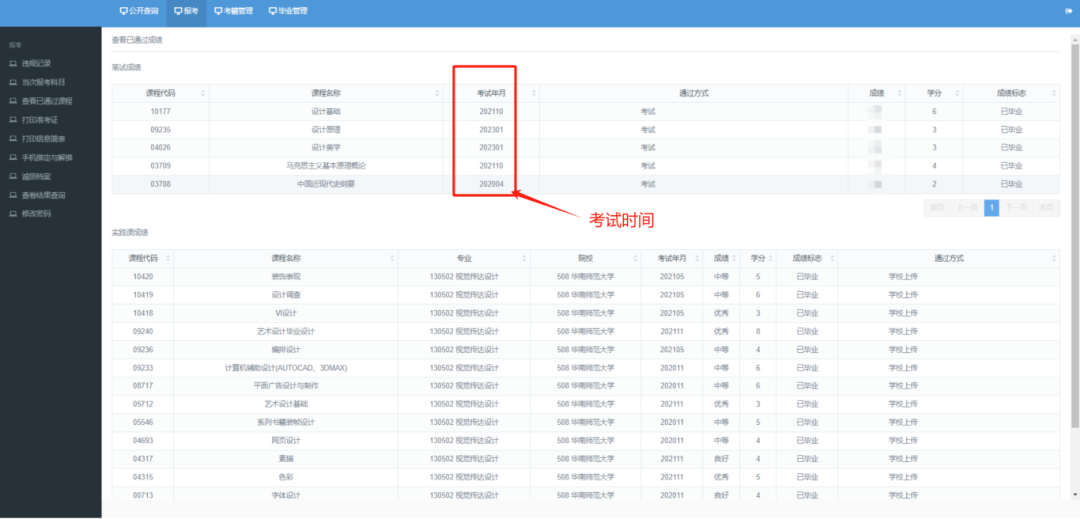Sort practical table by 专业 column
The image size is (1080, 519).
[x=521, y=257]
